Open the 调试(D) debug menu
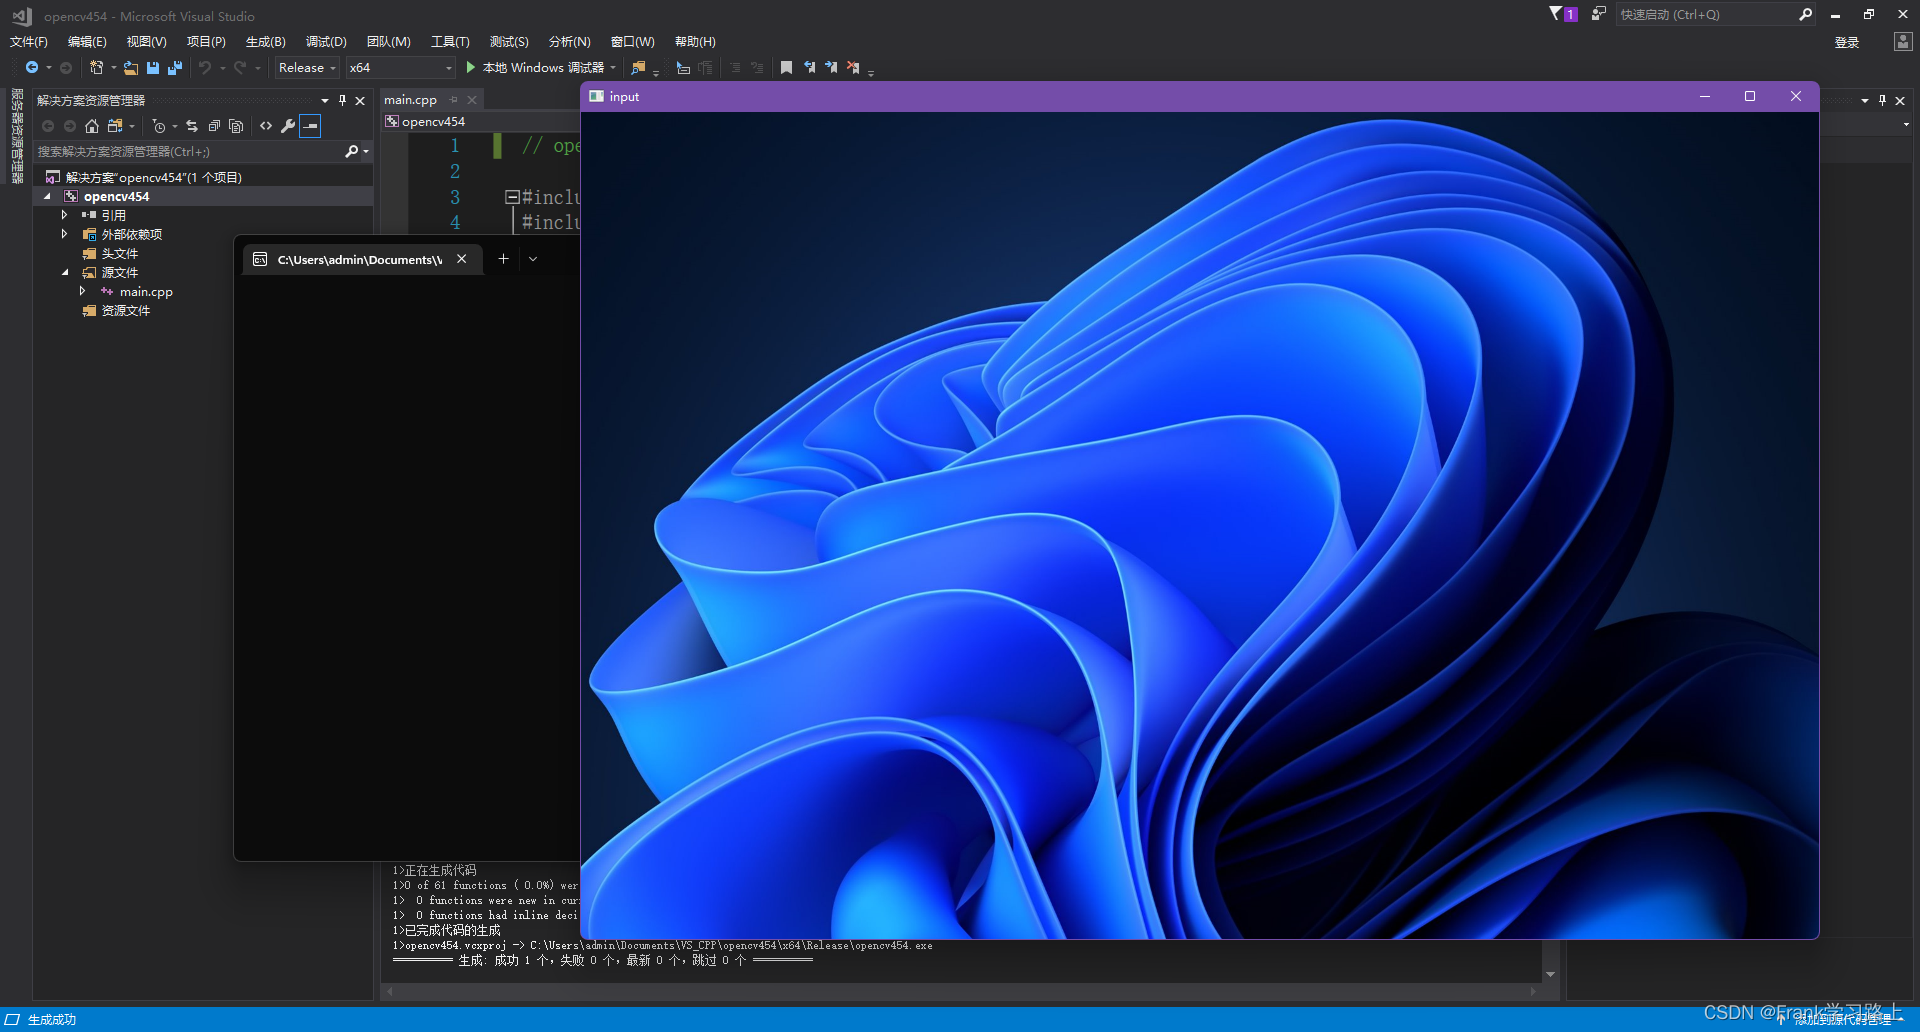 (x=326, y=42)
